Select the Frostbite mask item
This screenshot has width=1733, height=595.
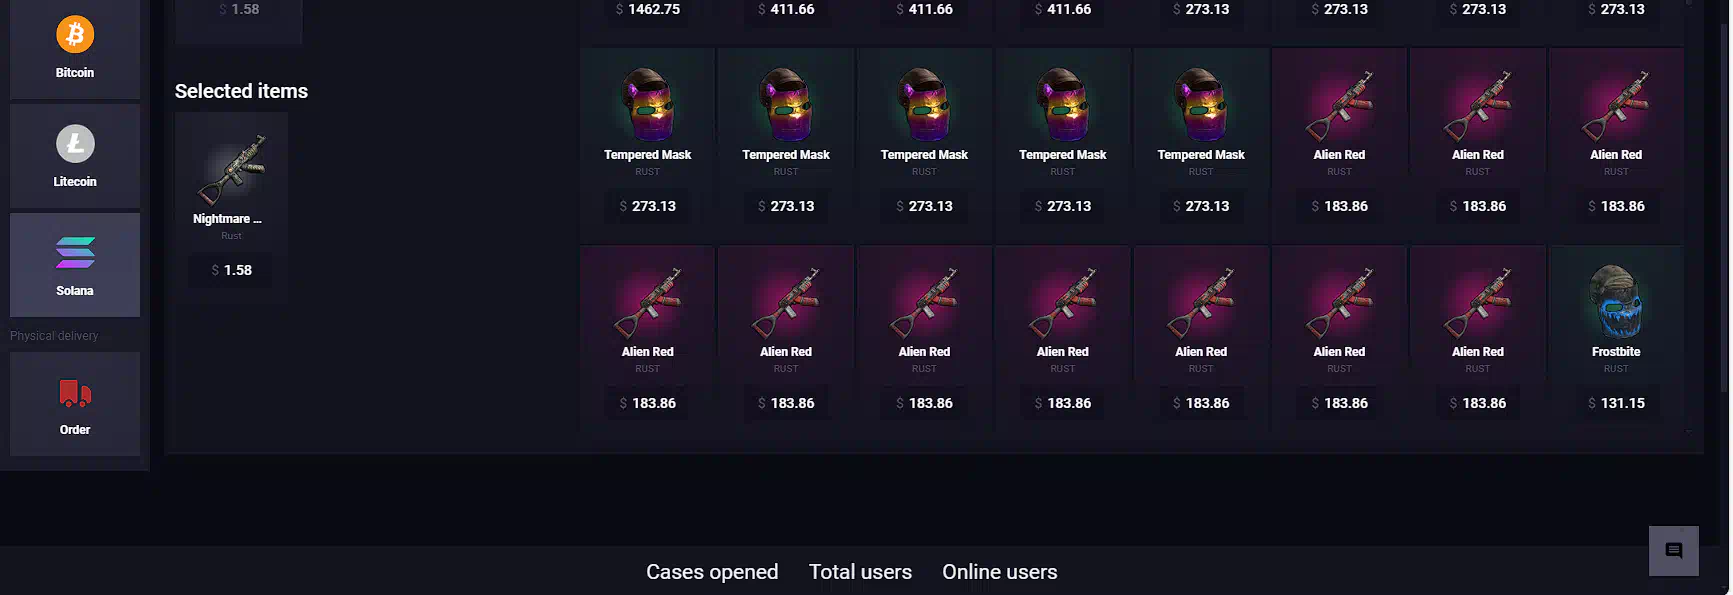click(x=1615, y=339)
